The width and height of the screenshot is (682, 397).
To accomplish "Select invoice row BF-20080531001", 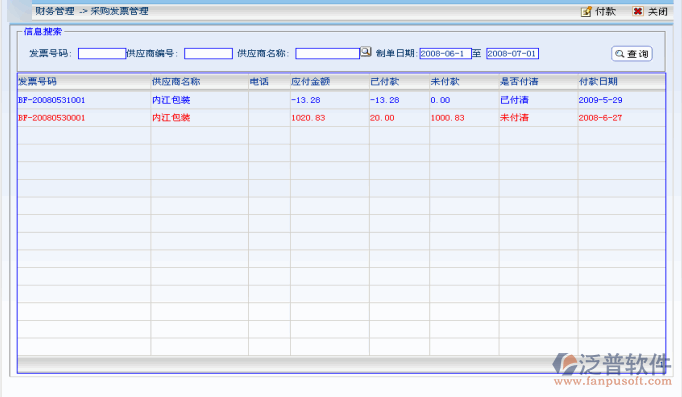I will coord(341,100).
